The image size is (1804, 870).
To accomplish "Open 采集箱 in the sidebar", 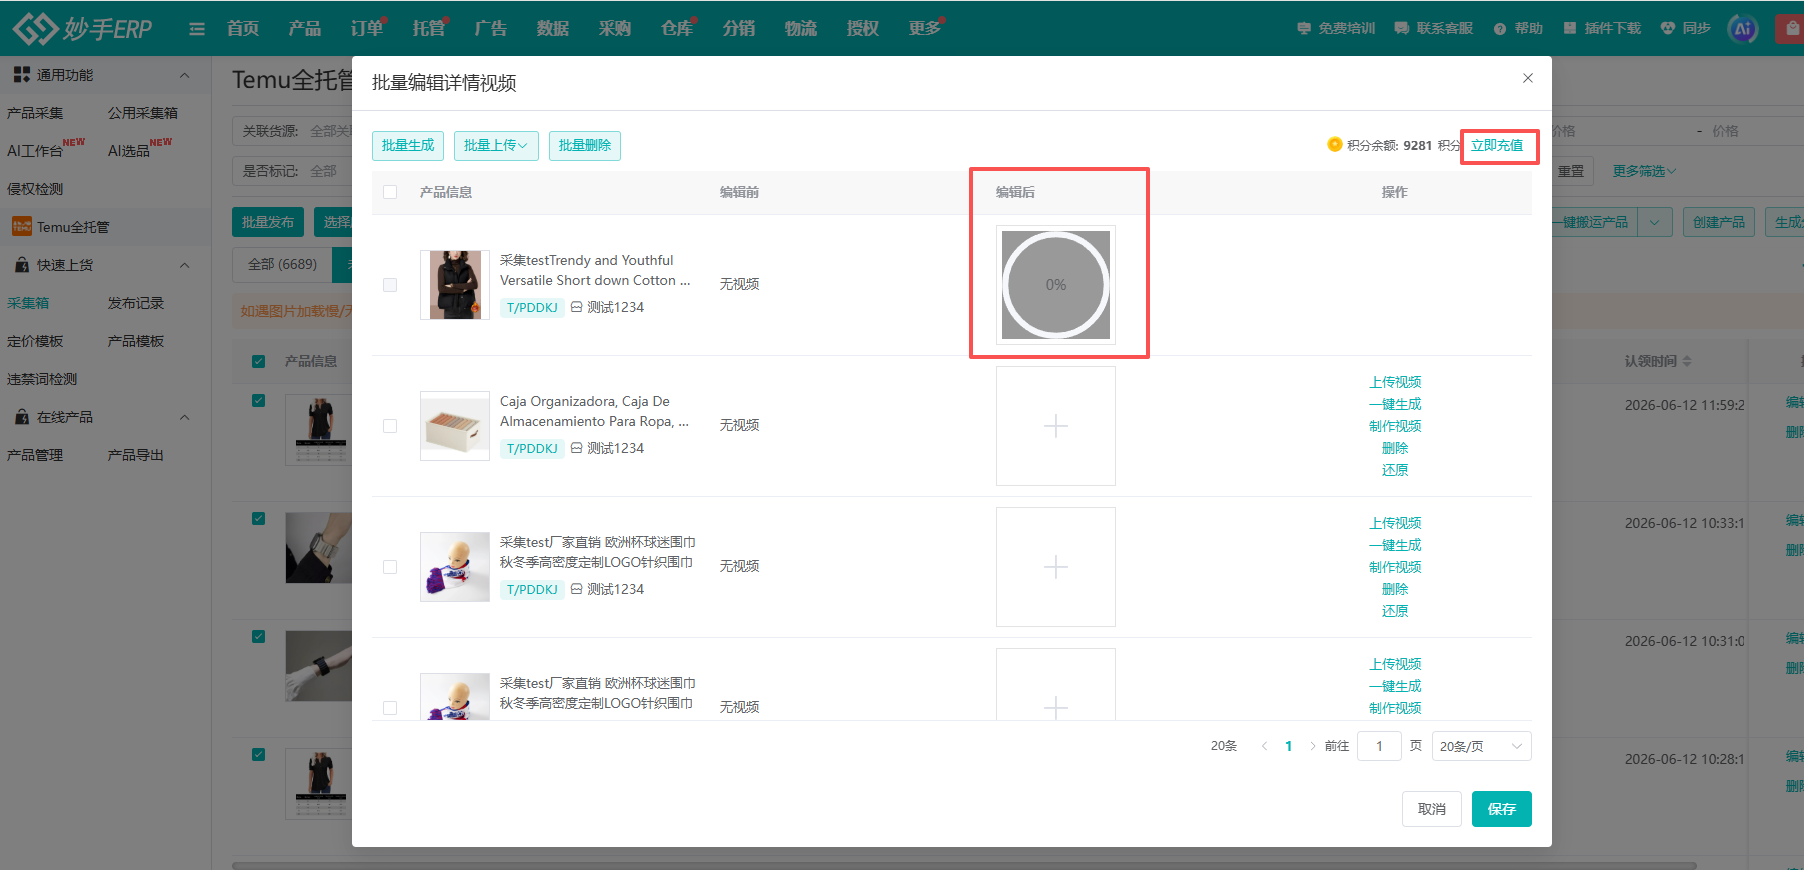I will coord(28,303).
